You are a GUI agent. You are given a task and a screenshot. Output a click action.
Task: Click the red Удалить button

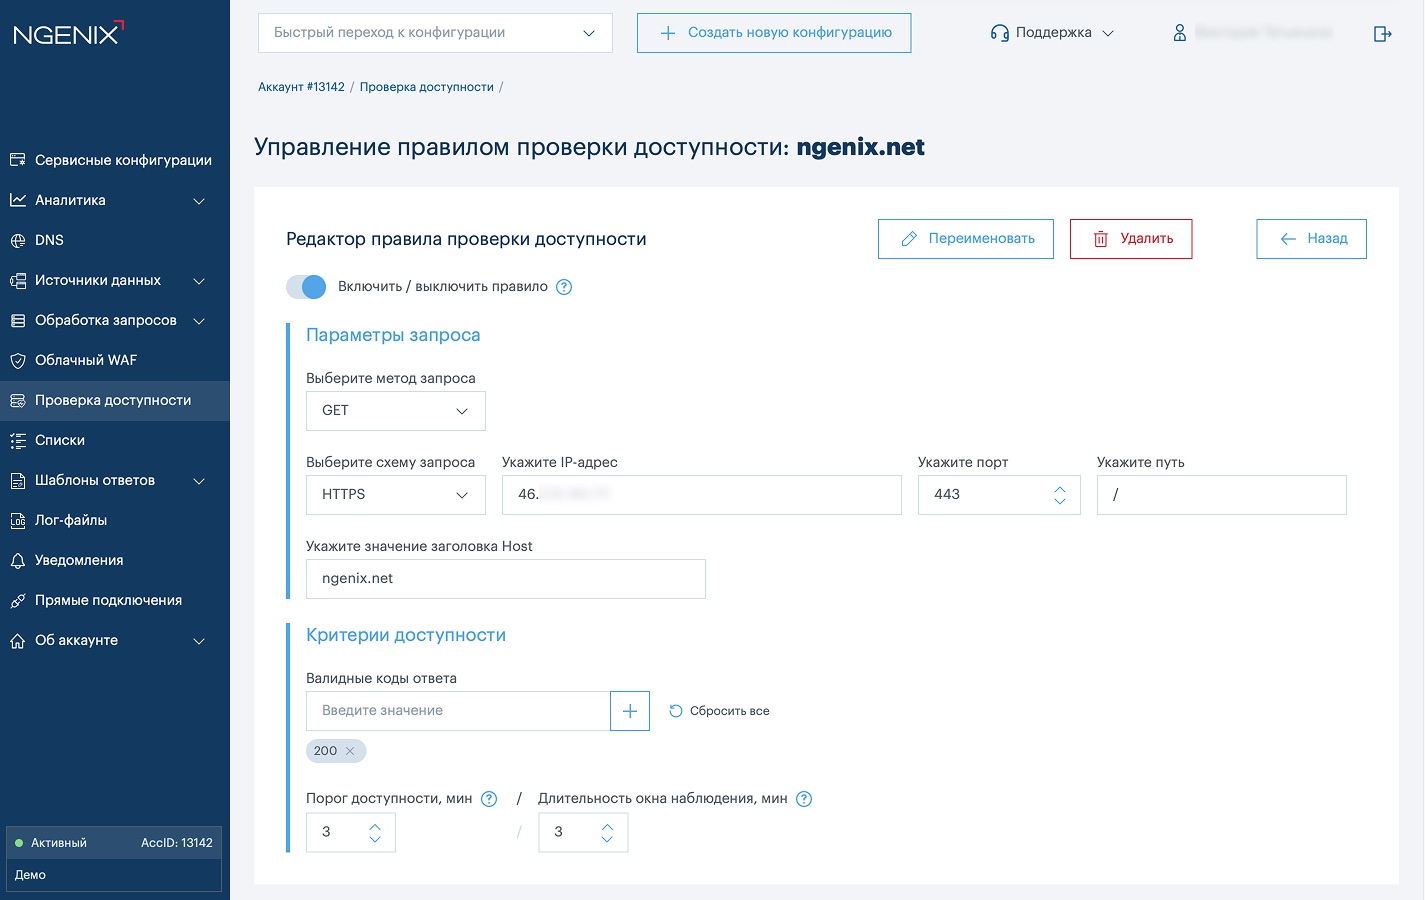point(1130,239)
